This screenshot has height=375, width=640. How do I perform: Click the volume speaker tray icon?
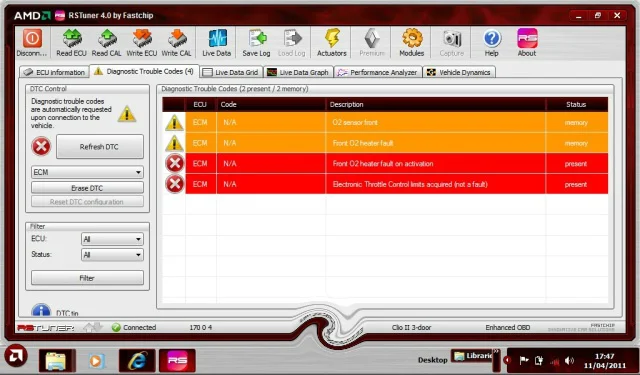click(569, 361)
